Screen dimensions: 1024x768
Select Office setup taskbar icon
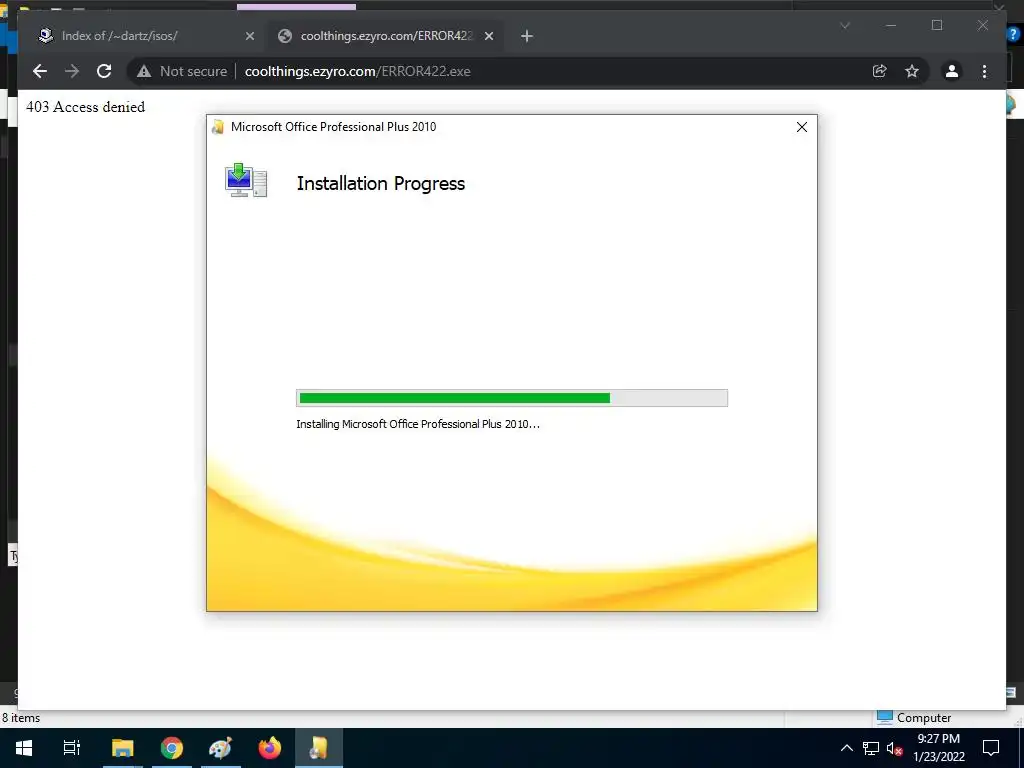pyautogui.click(x=319, y=748)
